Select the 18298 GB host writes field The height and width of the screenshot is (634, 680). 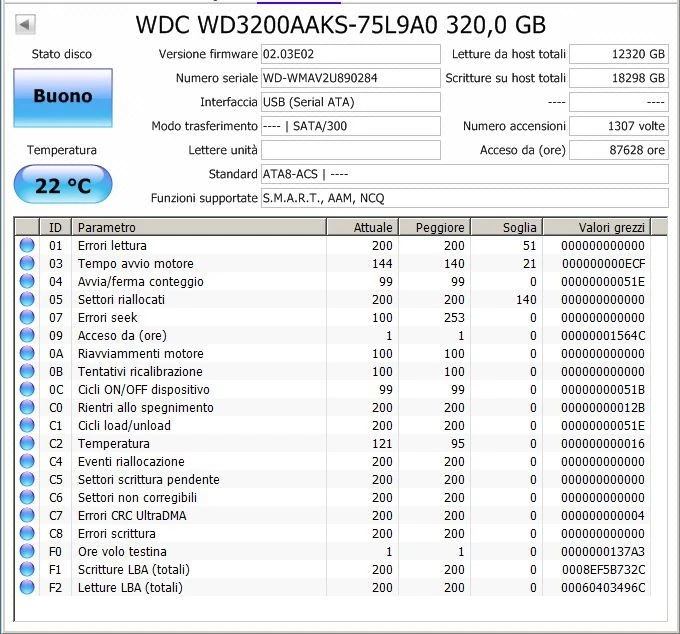tap(619, 78)
